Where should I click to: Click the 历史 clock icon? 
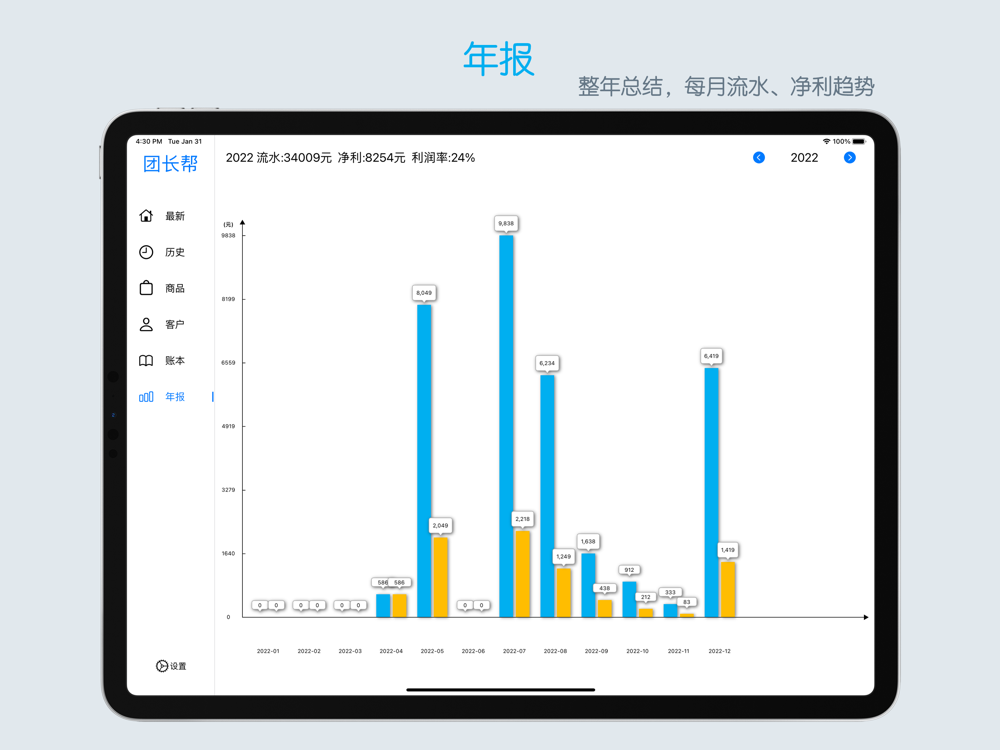tap(146, 252)
